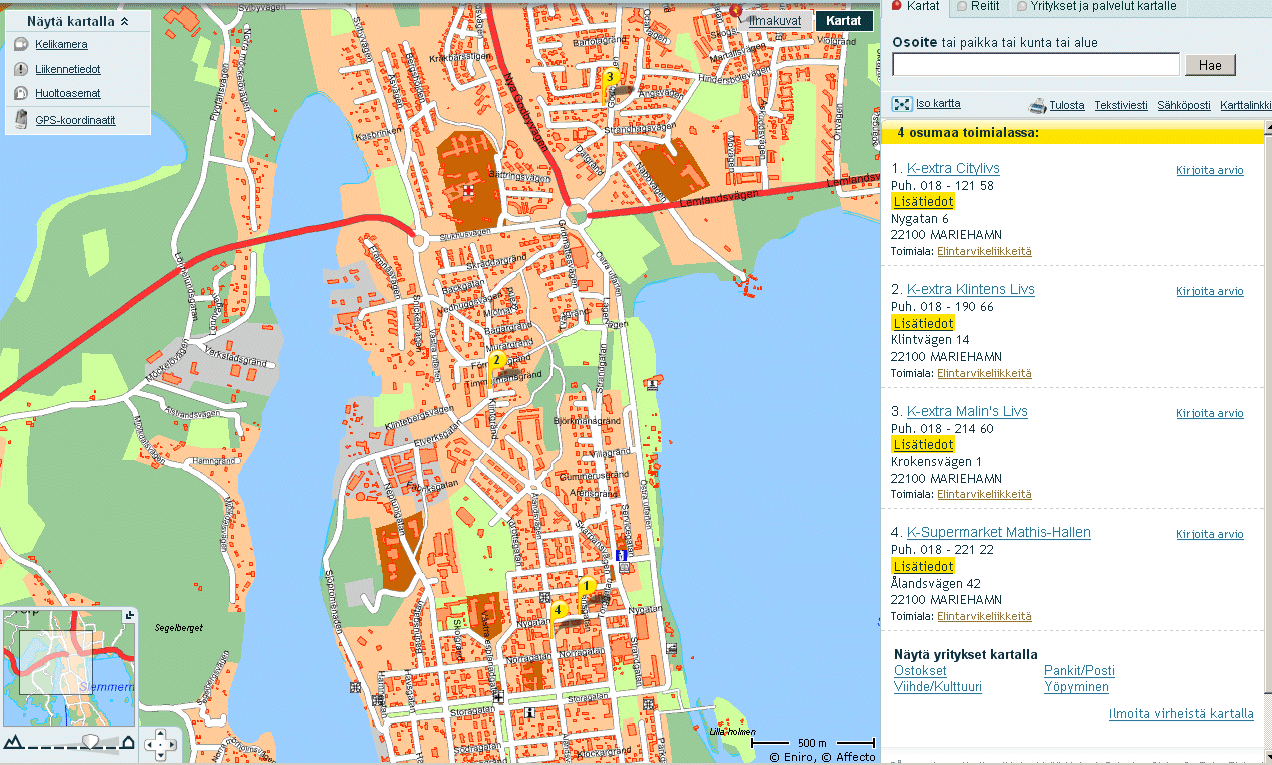
Task: Focus the Osoite search input field
Action: (1036, 65)
